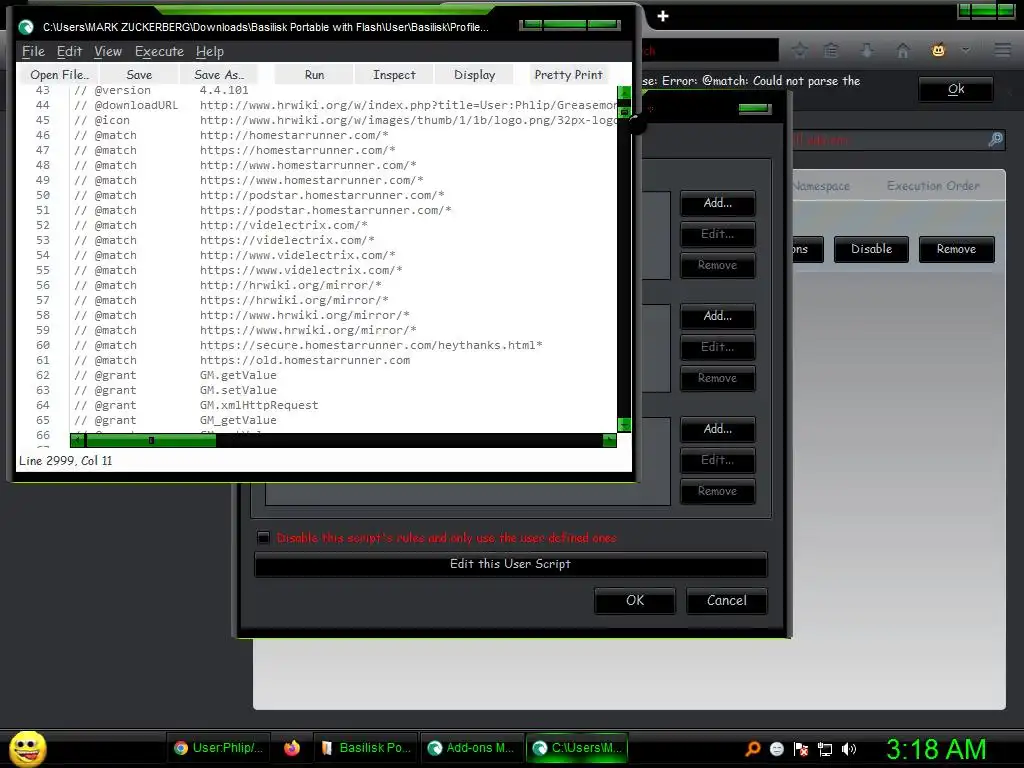Sort by the Namespace column header
This screenshot has width=1024, height=768.
[x=822, y=186]
